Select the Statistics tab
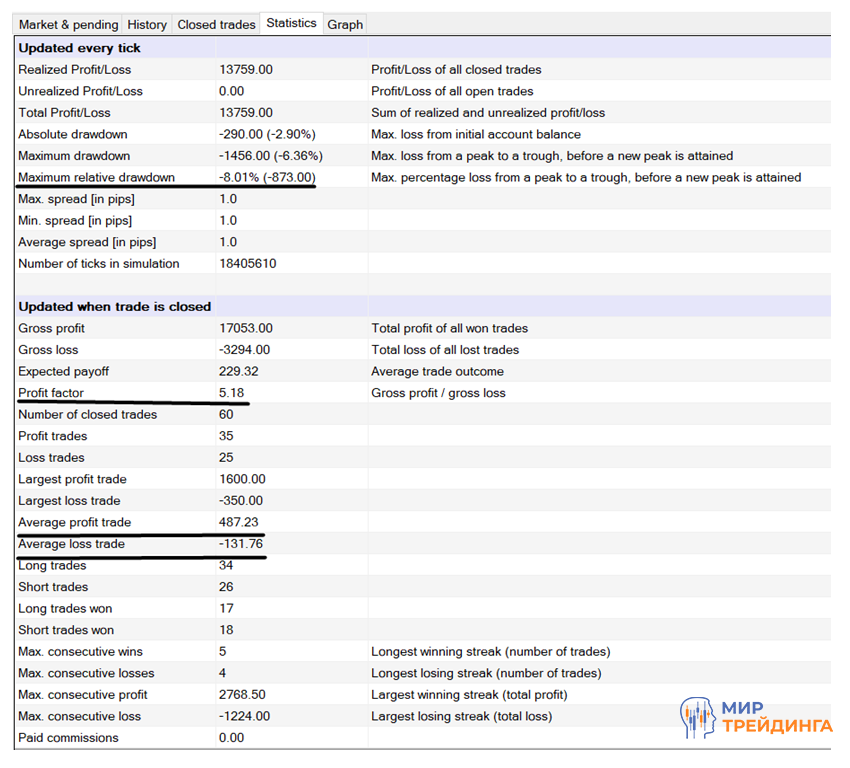This screenshot has height=768, width=850. [x=291, y=23]
